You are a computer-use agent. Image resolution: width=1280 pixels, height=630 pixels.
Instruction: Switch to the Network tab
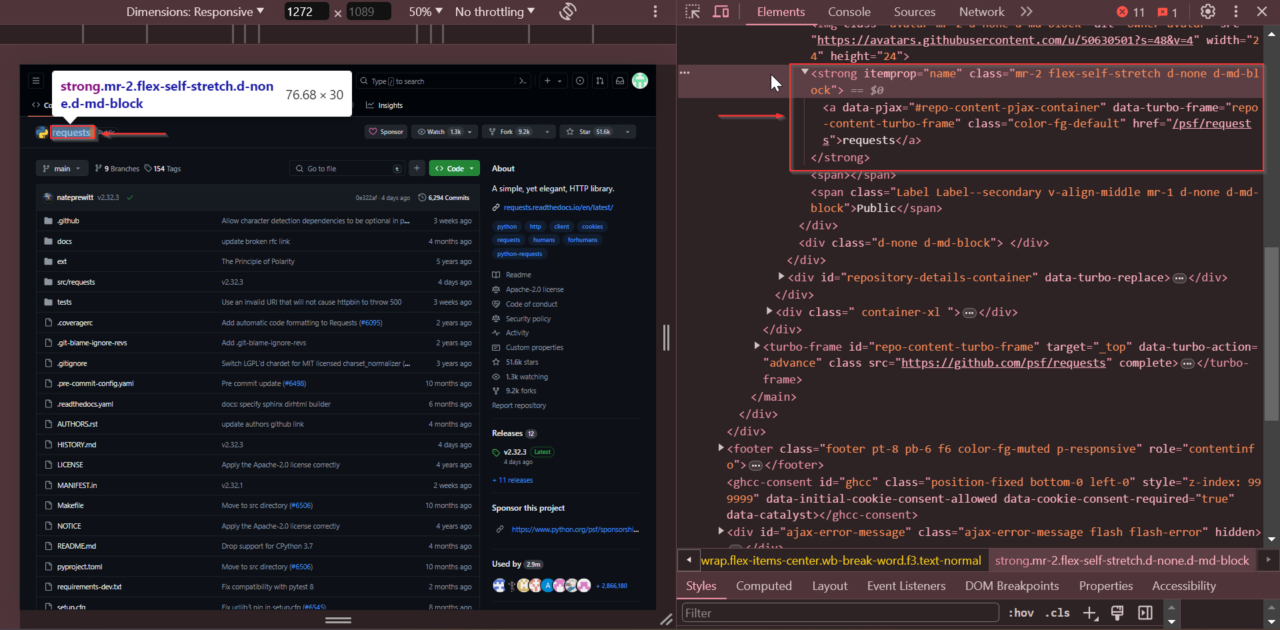point(982,12)
